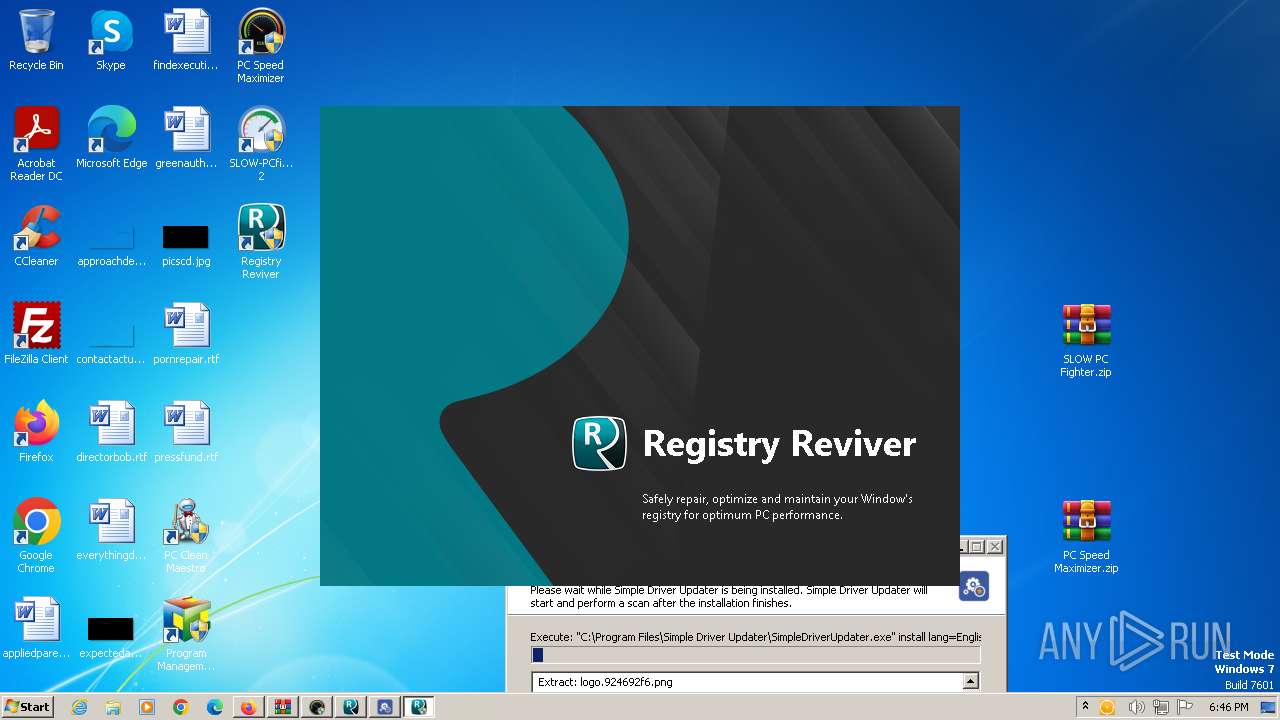Launch Firefox from the desktop

point(36,432)
